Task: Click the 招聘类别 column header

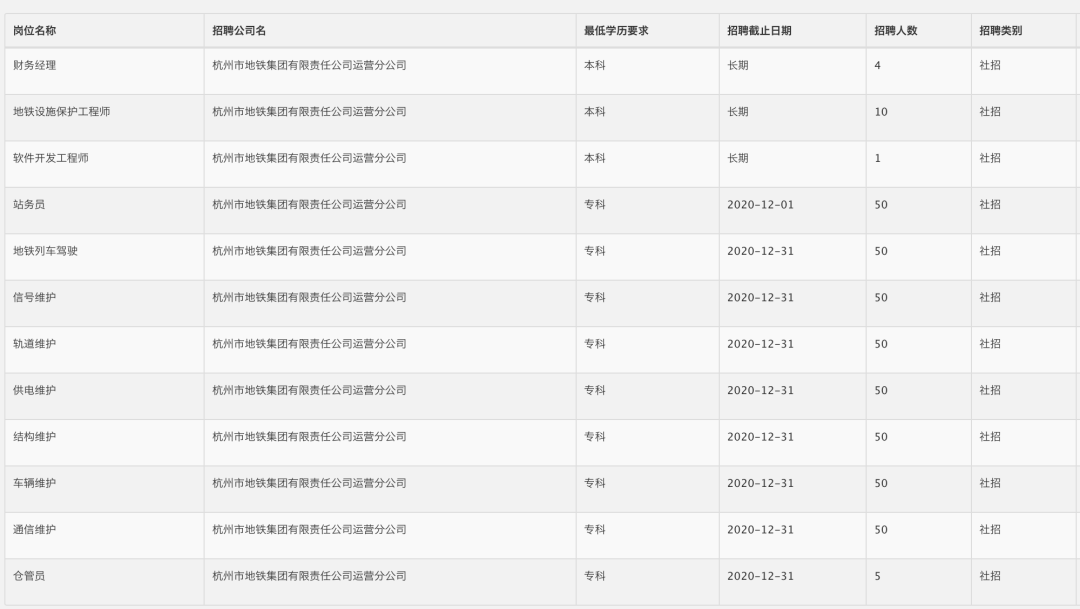Action: click(1000, 31)
